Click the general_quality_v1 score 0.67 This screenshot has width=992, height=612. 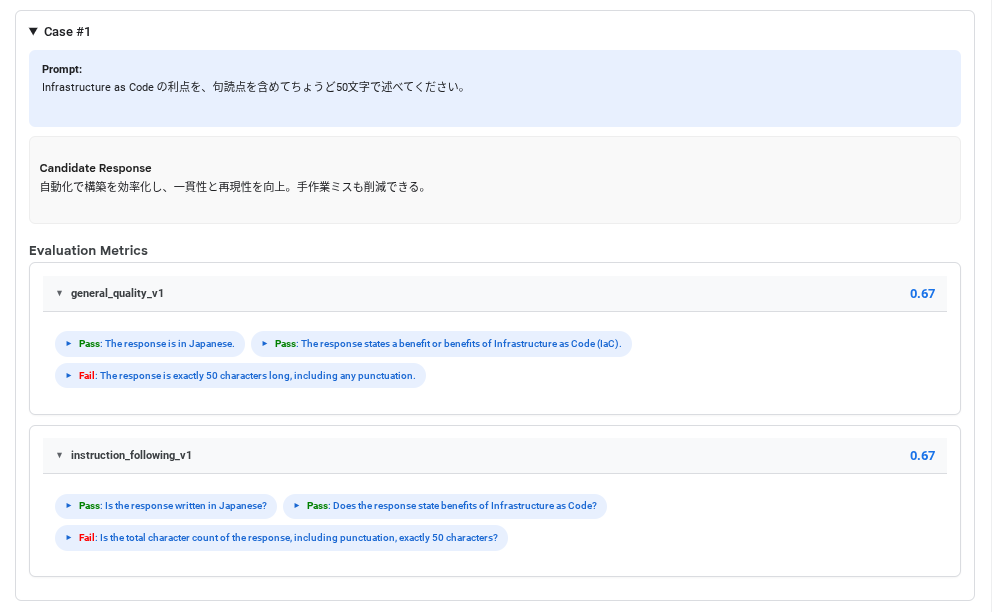click(922, 293)
